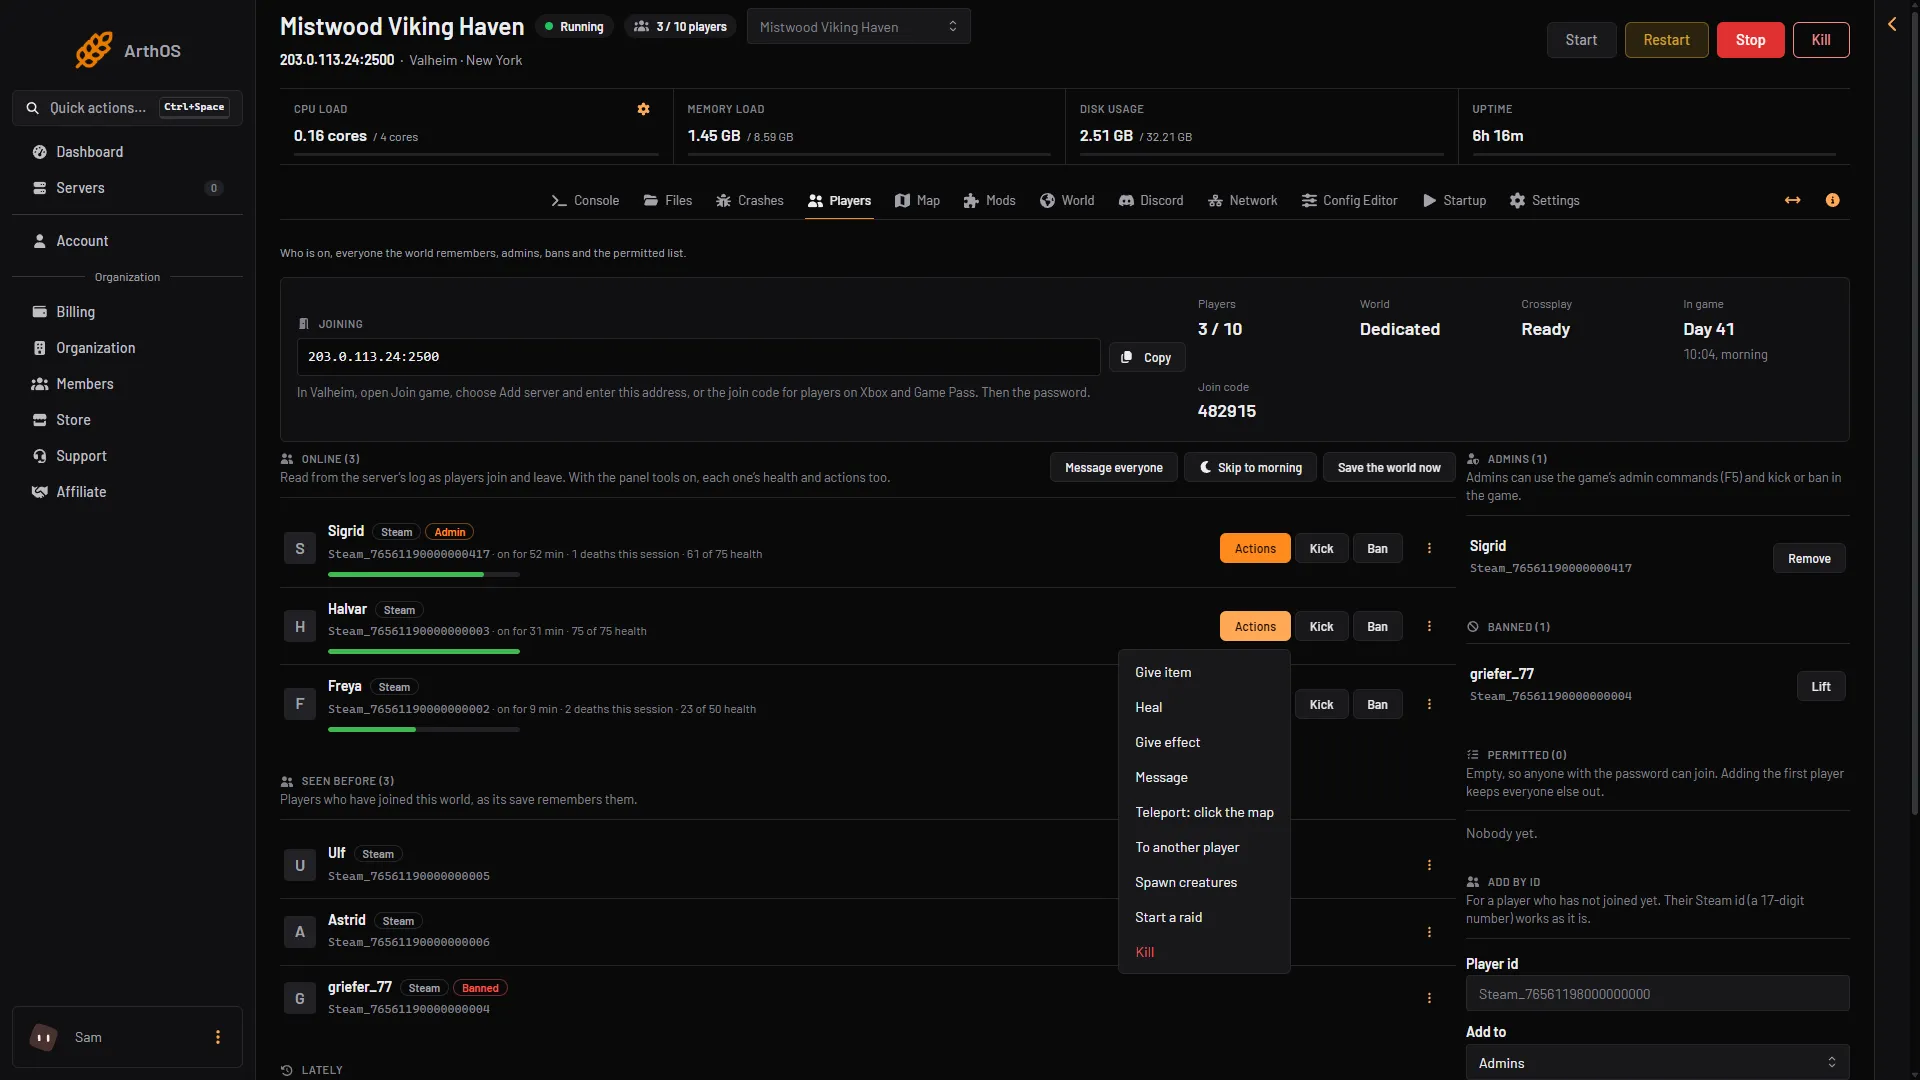Open the Discord tab

(1151, 201)
